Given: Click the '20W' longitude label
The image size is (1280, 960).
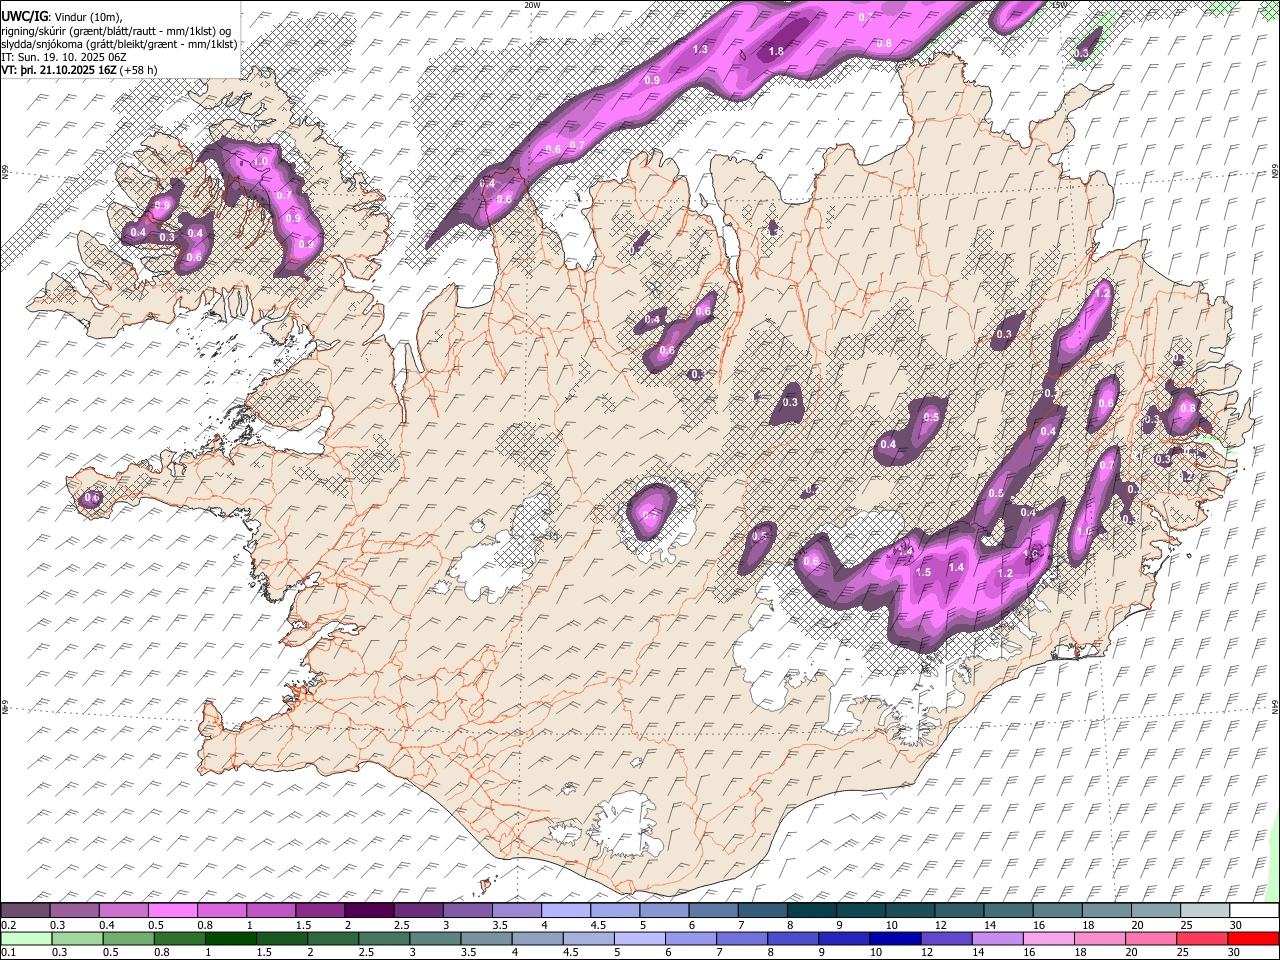Looking at the screenshot, I should (532, 5).
